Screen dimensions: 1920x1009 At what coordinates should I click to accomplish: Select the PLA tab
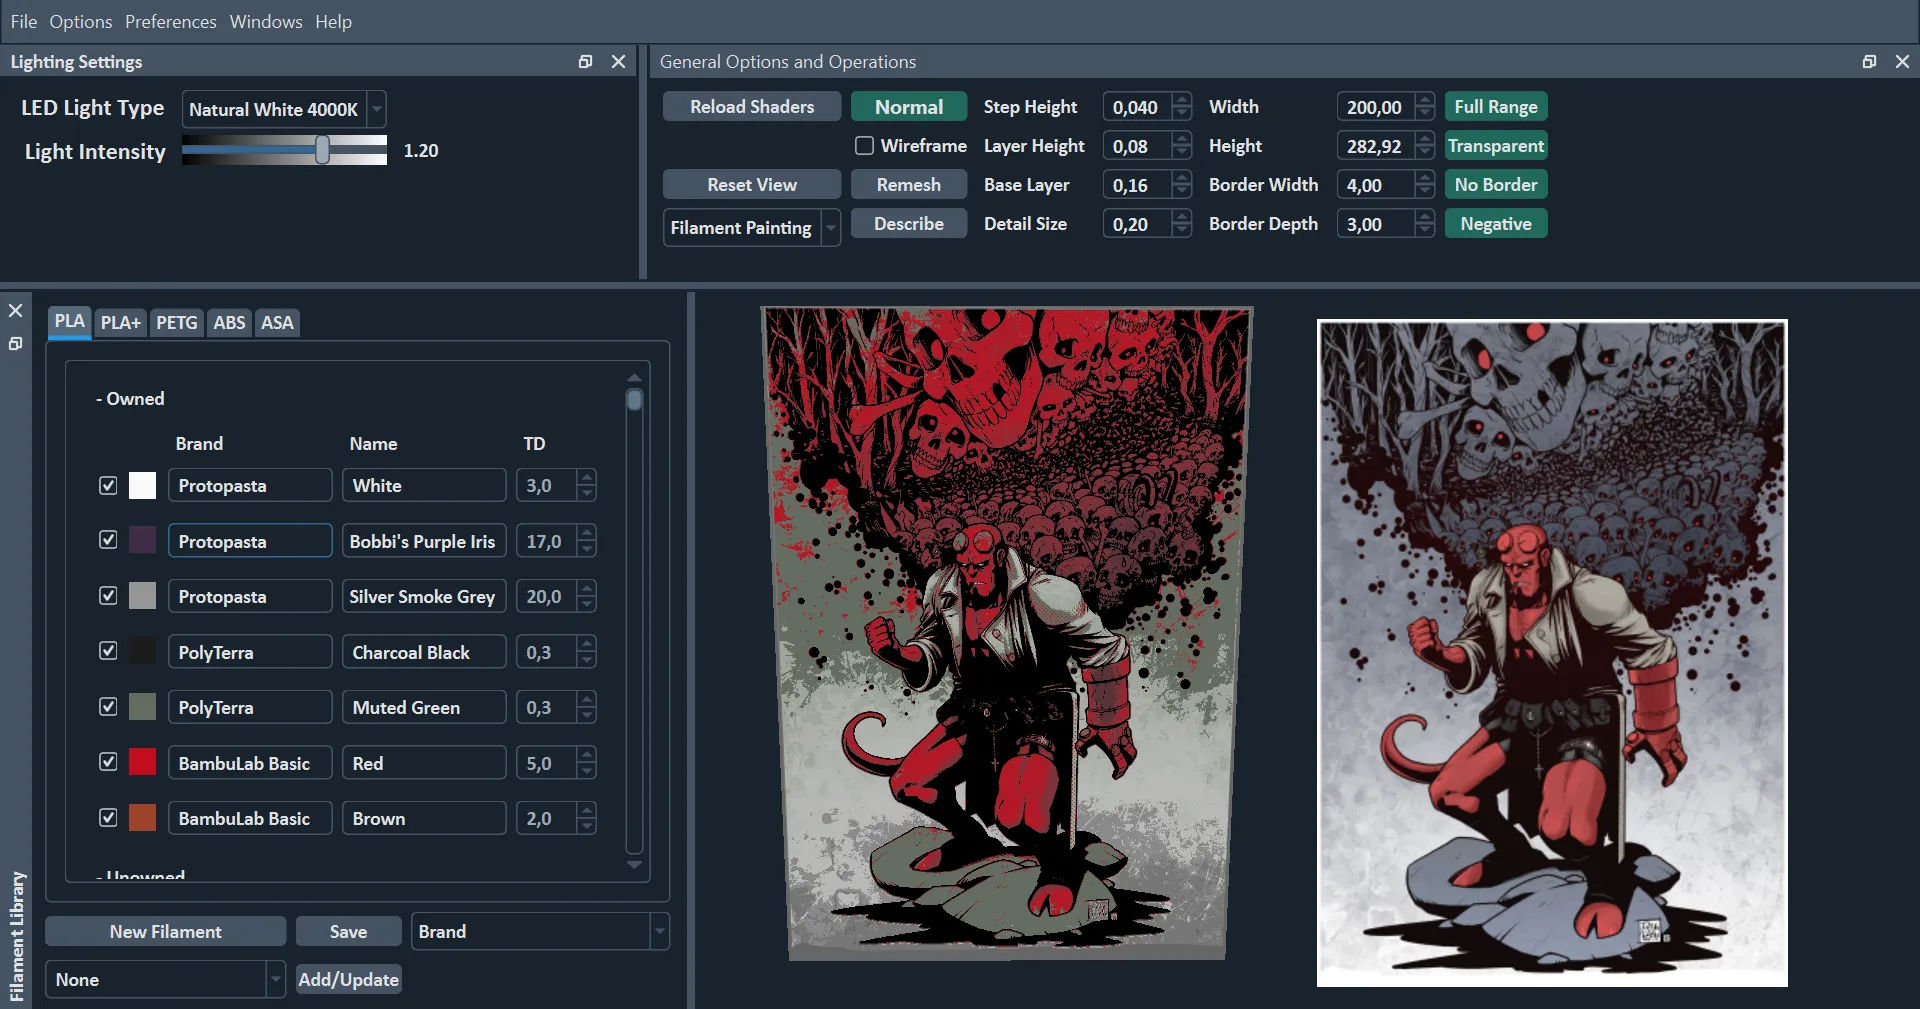coord(70,322)
